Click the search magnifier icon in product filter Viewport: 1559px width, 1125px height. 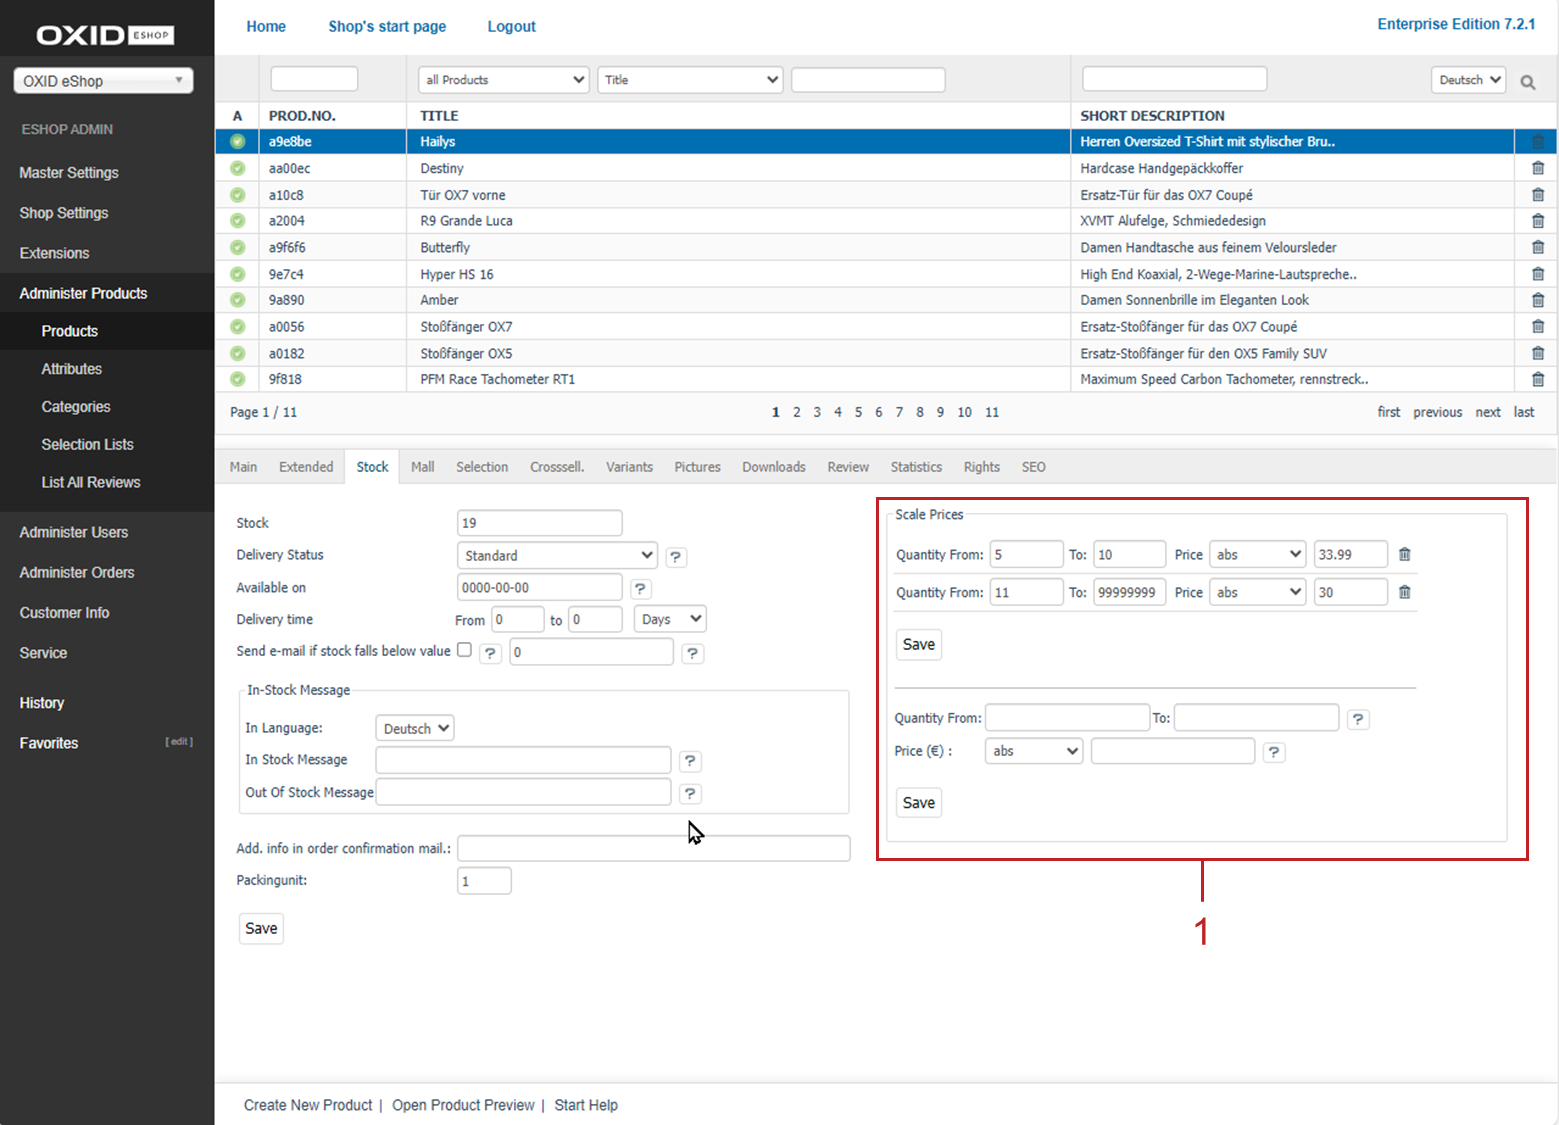click(x=1527, y=82)
